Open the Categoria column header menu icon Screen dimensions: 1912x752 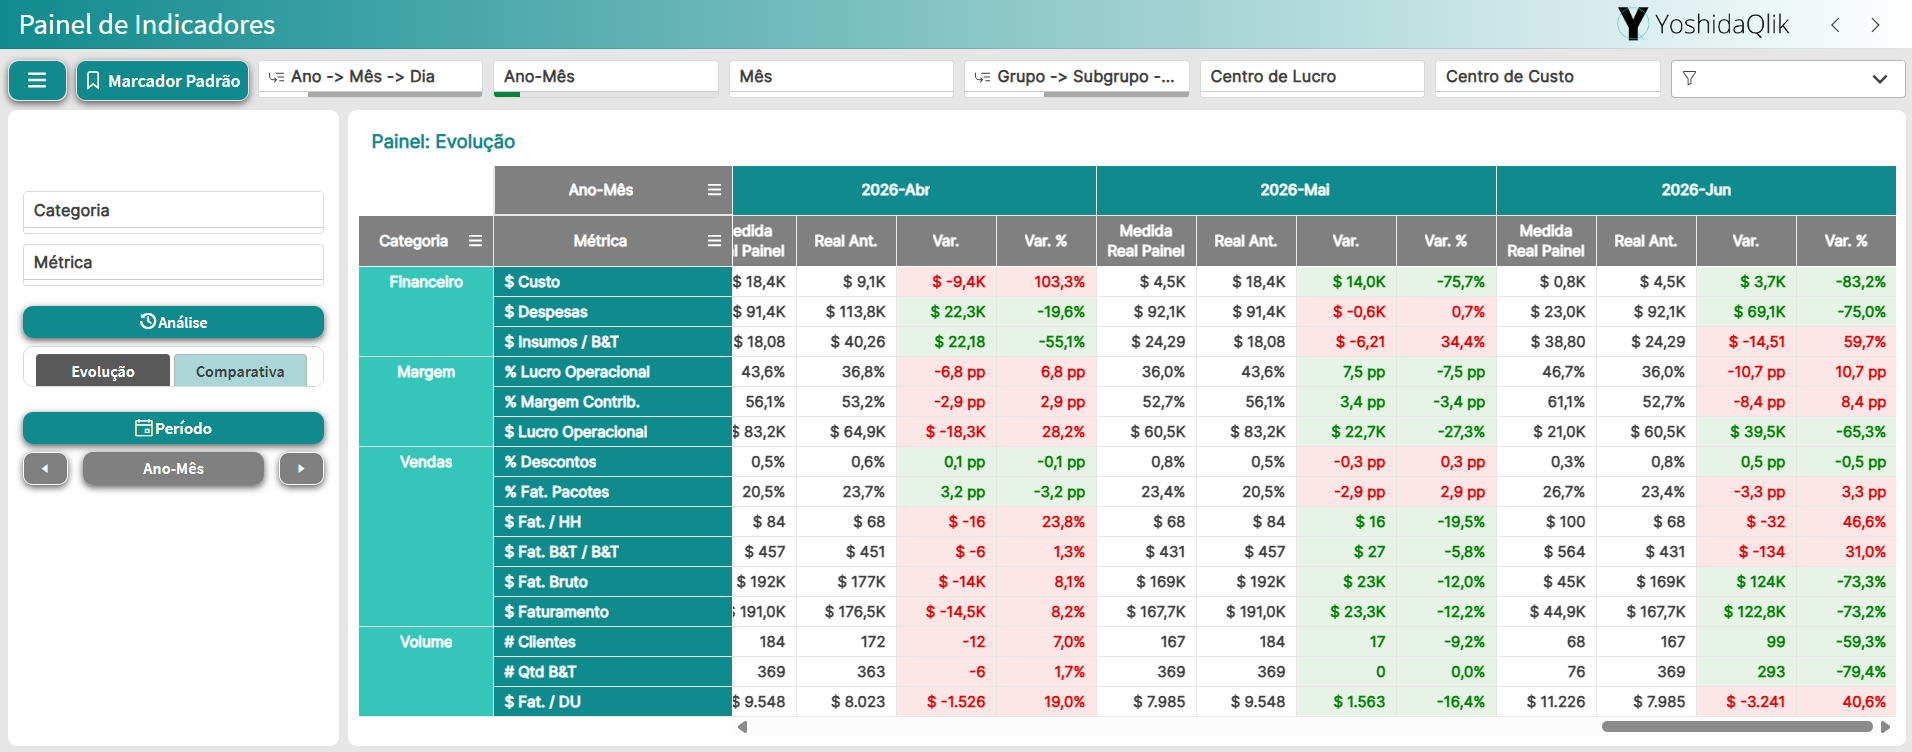point(475,241)
